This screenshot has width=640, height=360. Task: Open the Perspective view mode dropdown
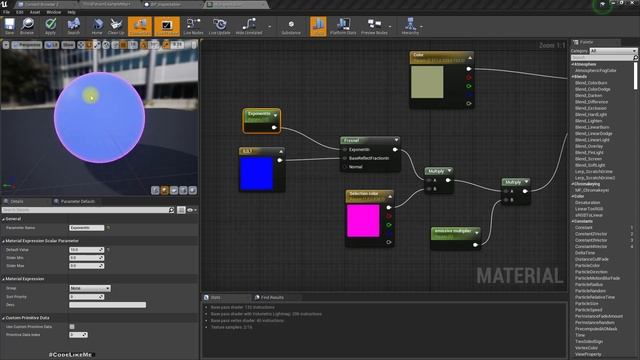click(x=27, y=45)
